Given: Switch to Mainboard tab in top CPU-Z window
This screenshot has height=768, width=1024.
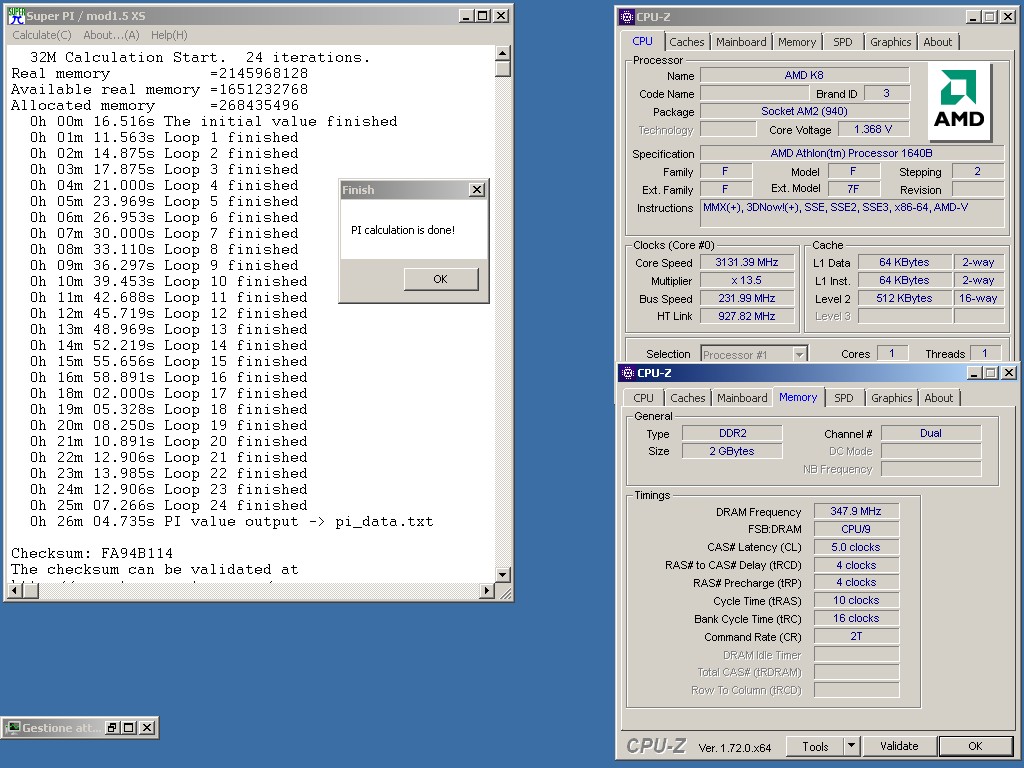Looking at the screenshot, I should click(741, 42).
